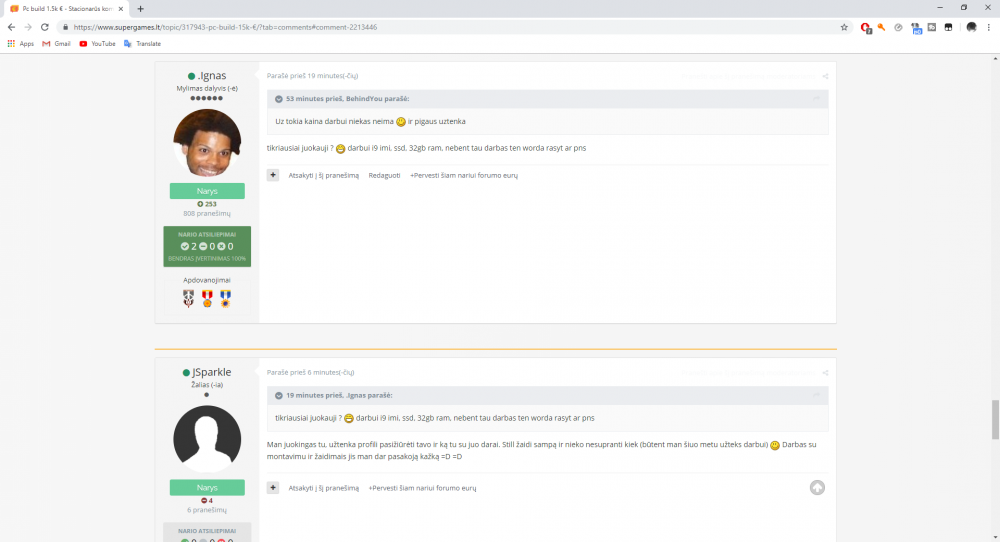Click the share icon on .Ignas's post
Viewport: 1000px width, 542px height.
(825, 76)
